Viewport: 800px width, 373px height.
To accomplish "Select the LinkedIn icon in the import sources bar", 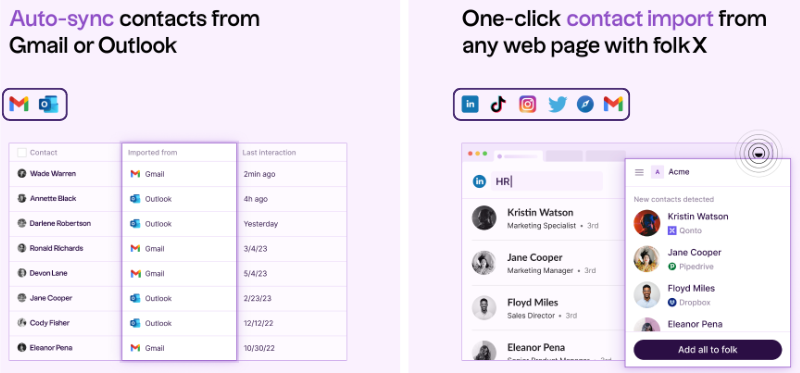I will pos(470,104).
